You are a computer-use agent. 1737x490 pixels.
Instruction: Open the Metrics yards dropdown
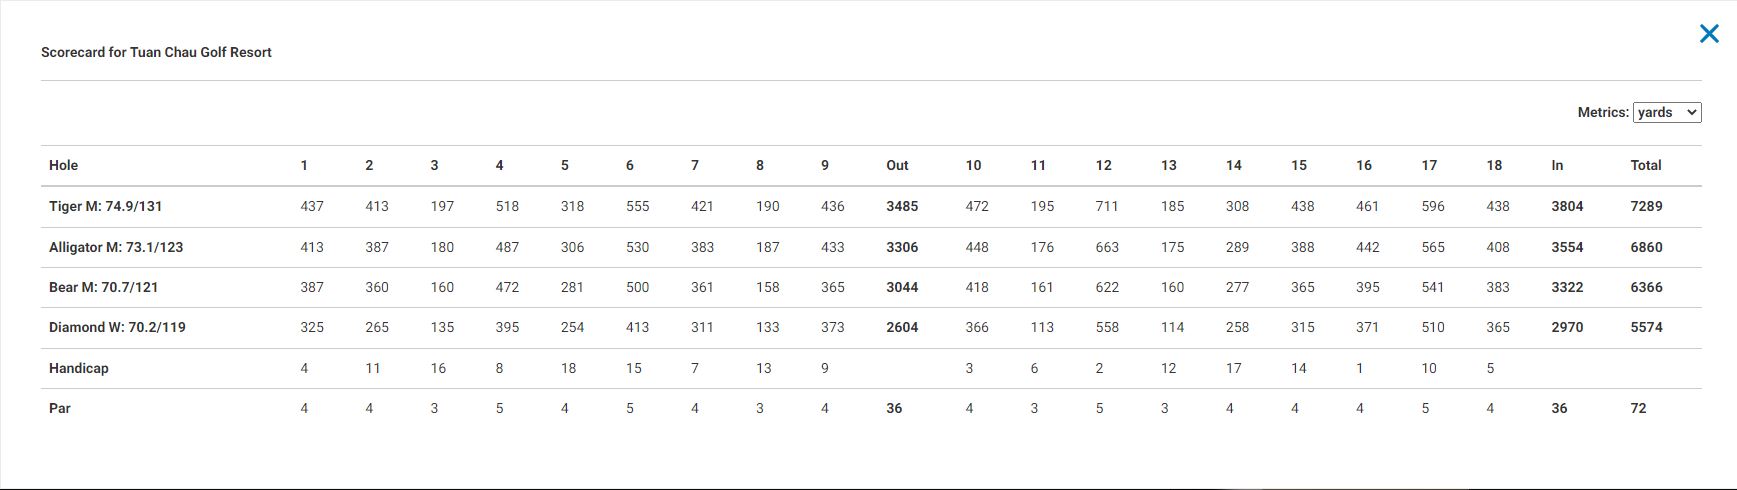click(x=1667, y=112)
